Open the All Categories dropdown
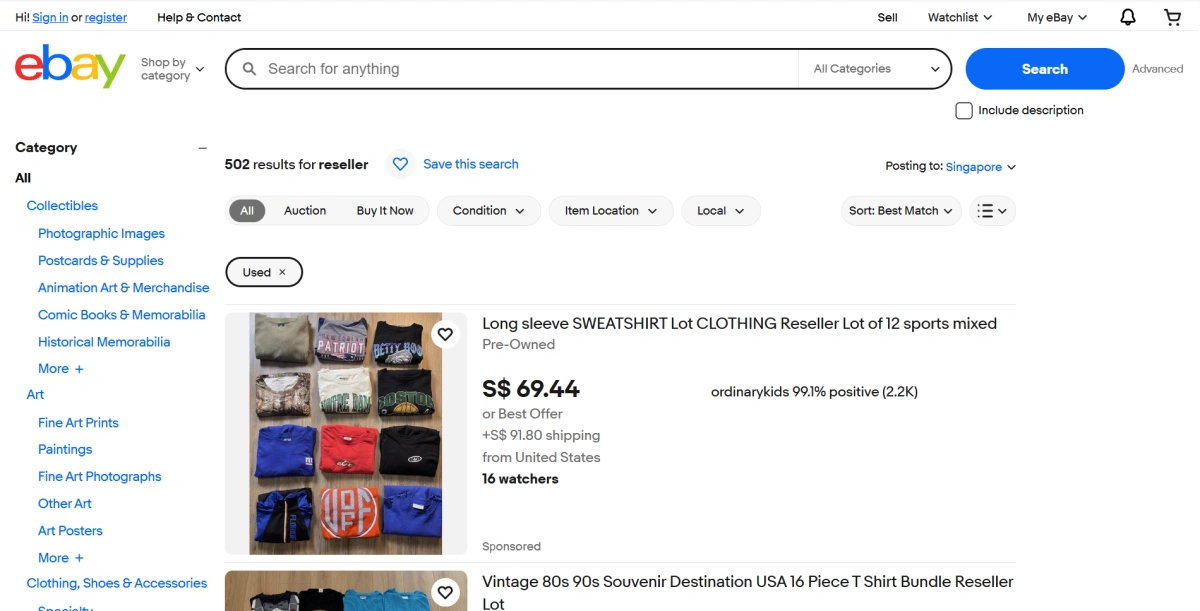This screenshot has height=611, width=1200. pos(875,69)
